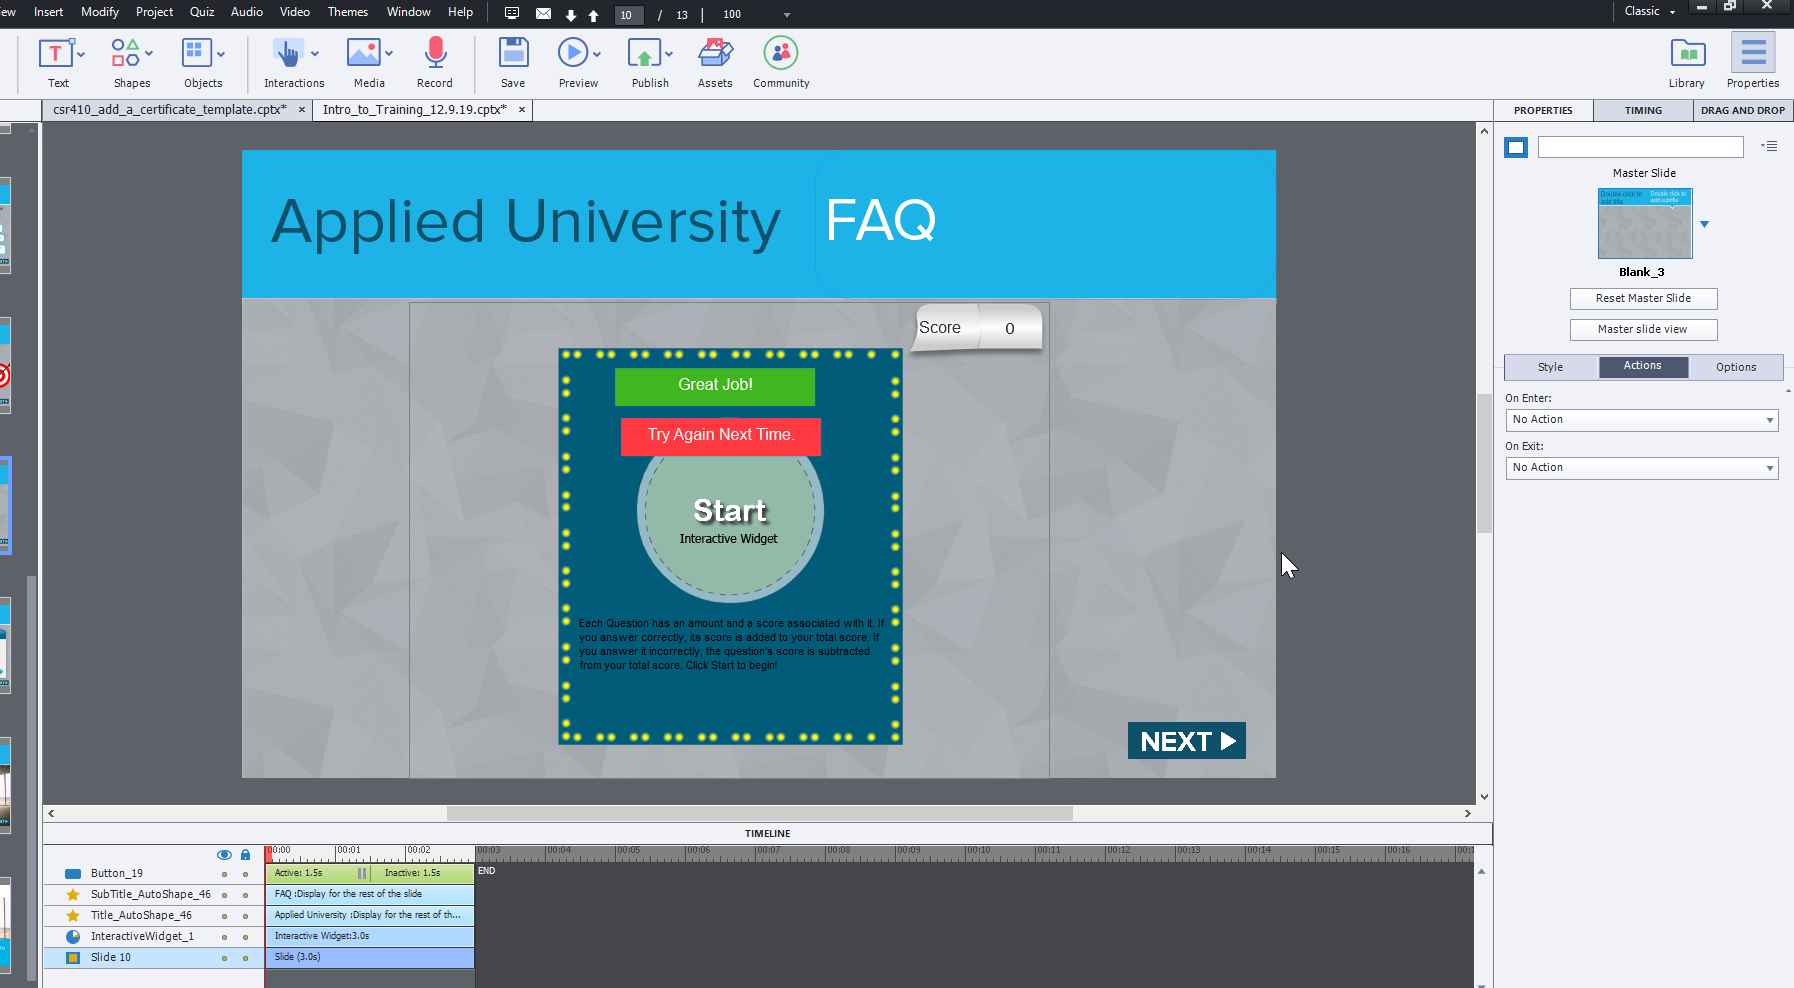Toggle the timeline eye visibility header

pyautogui.click(x=224, y=855)
